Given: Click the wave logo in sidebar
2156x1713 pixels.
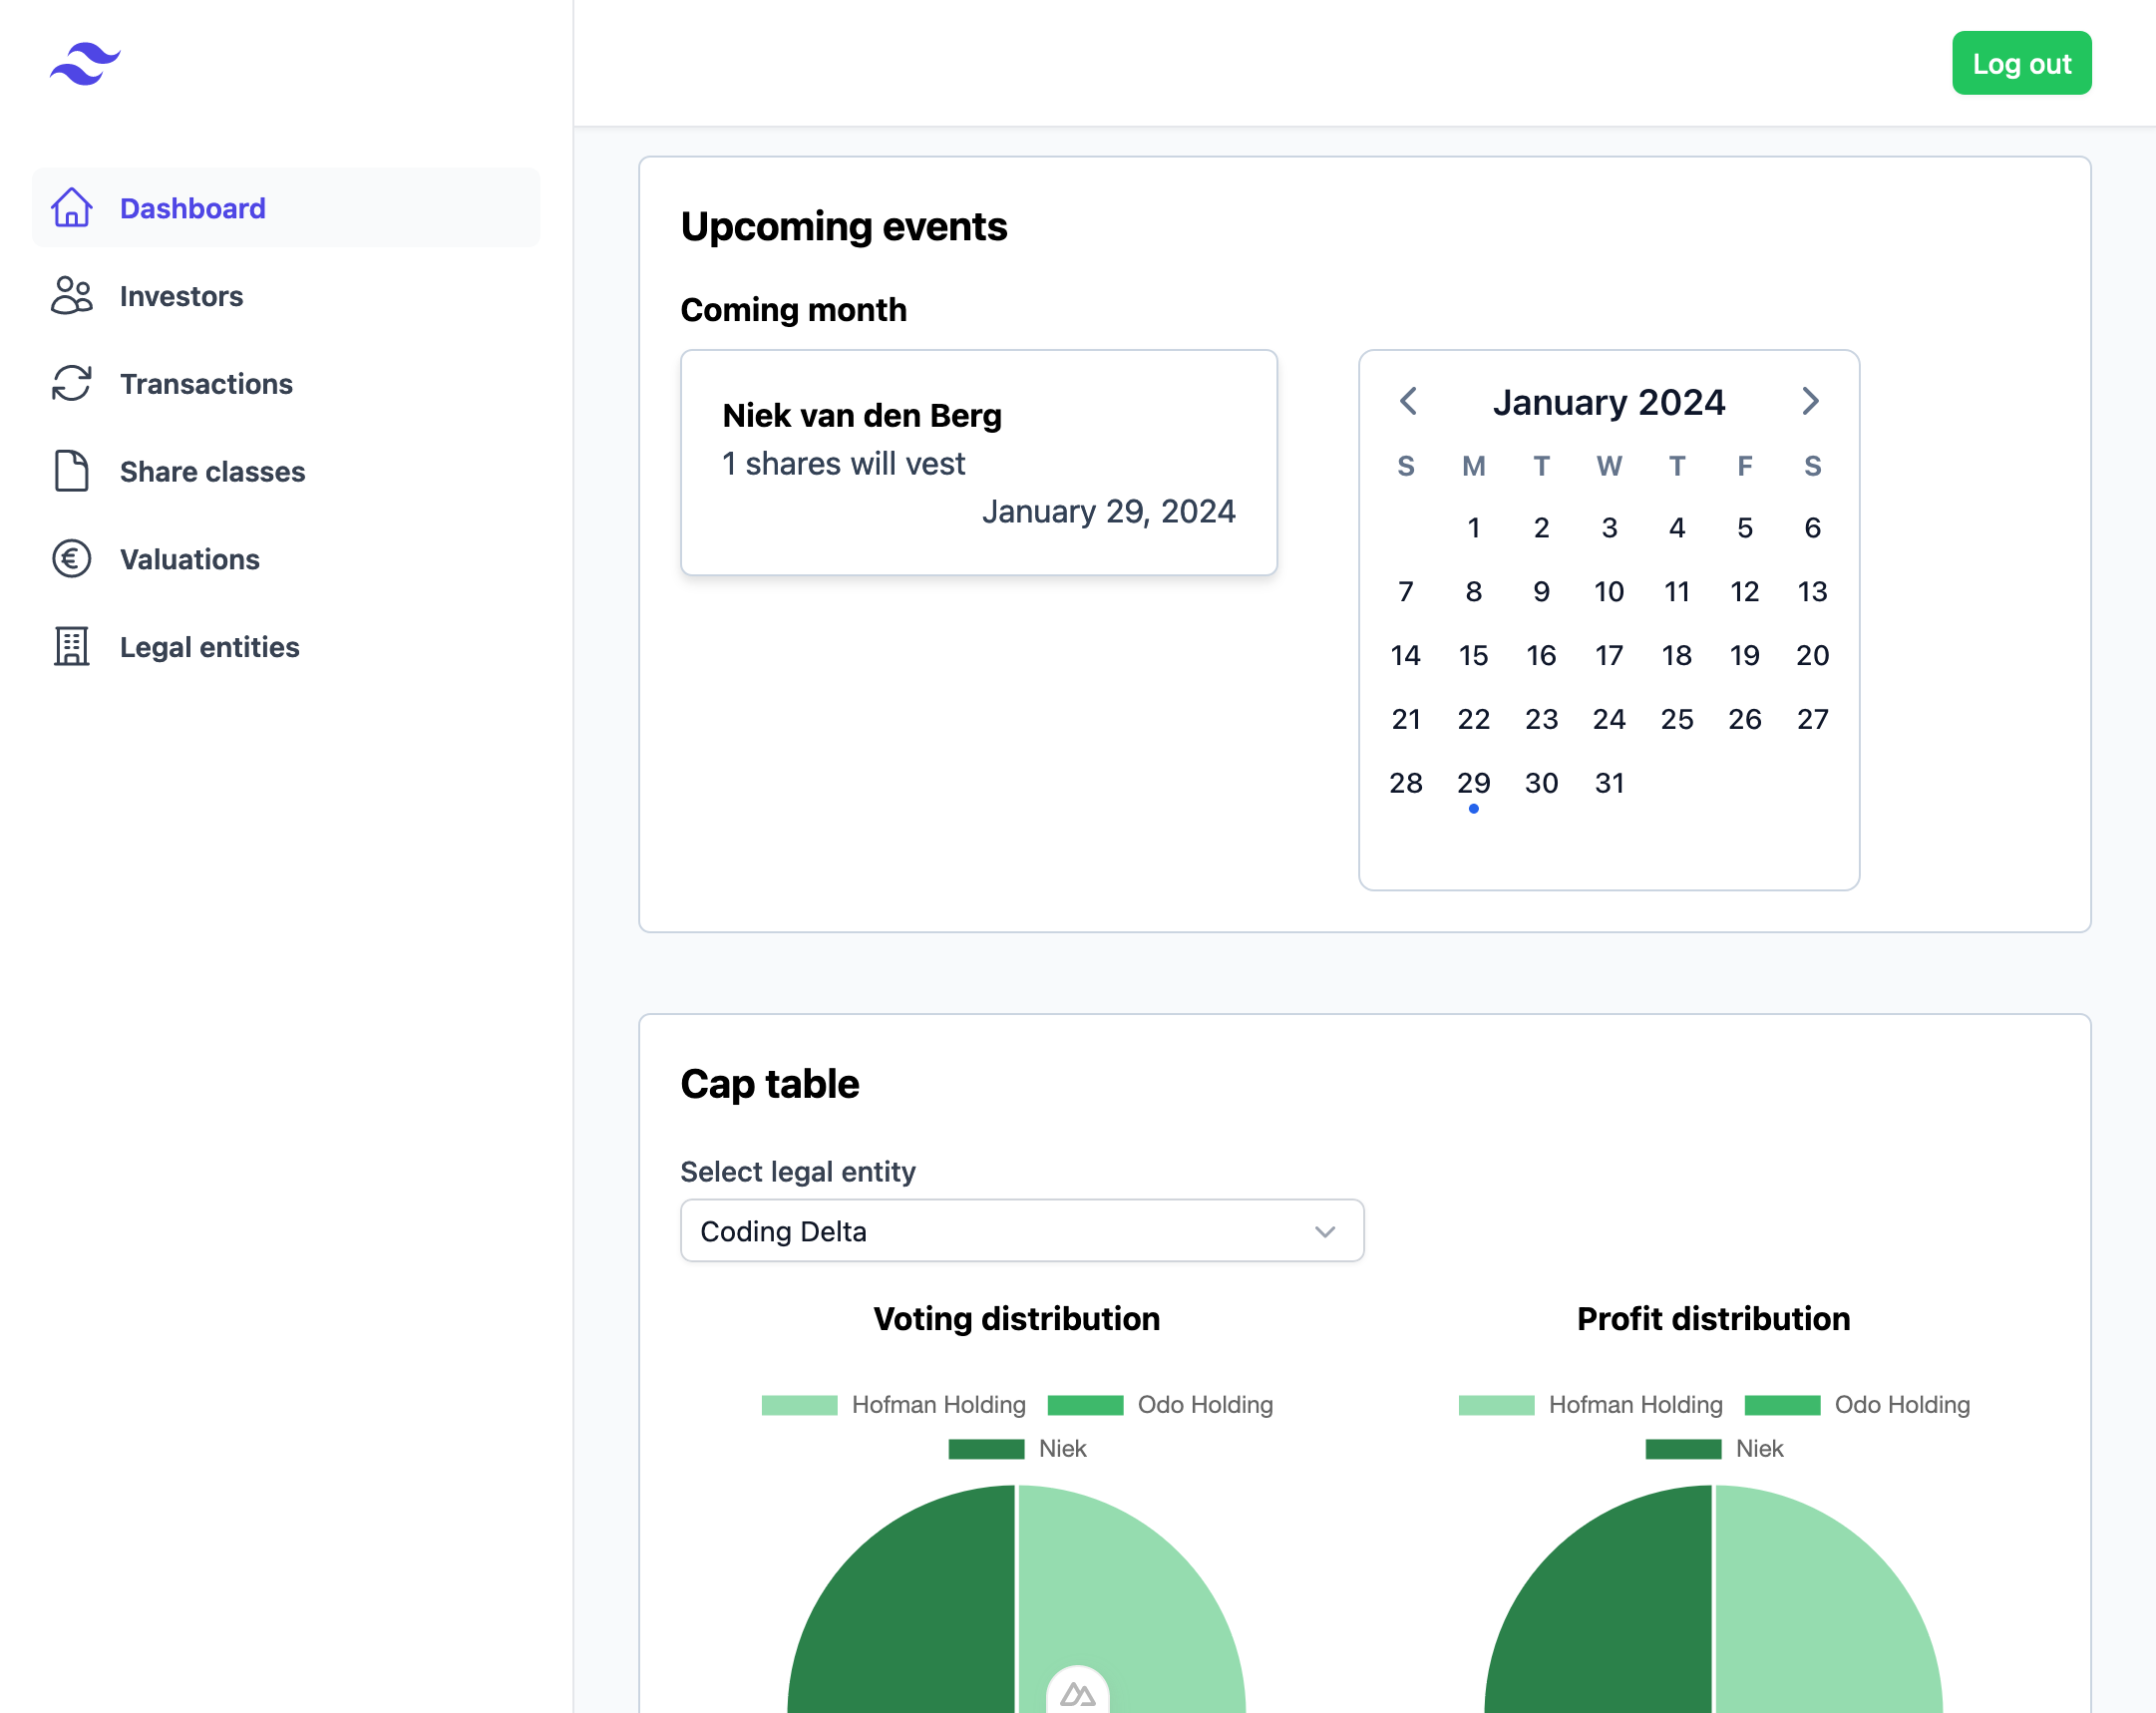Looking at the screenshot, I should point(85,64).
